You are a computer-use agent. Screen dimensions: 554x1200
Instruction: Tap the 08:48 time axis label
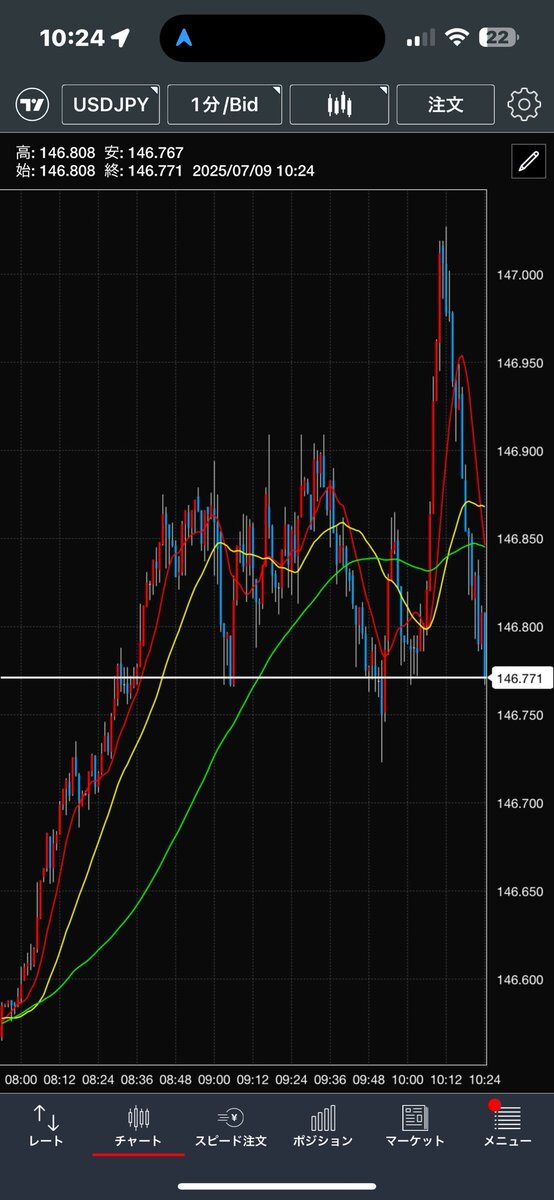[175, 1080]
